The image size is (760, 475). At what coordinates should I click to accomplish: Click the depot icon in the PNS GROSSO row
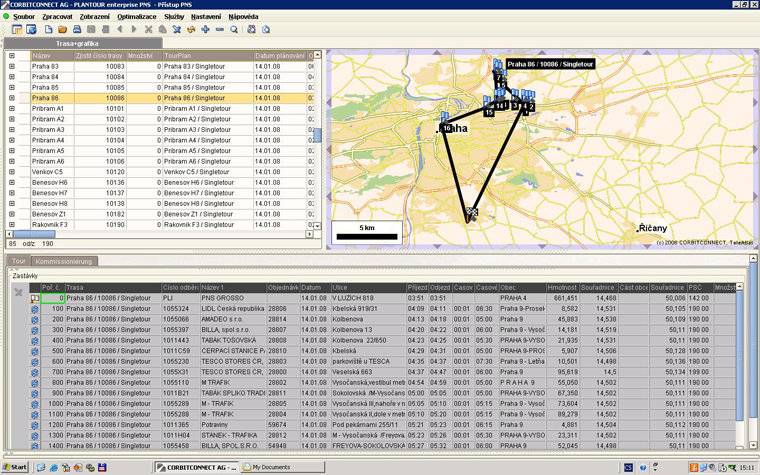pyautogui.click(x=34, y=299)
